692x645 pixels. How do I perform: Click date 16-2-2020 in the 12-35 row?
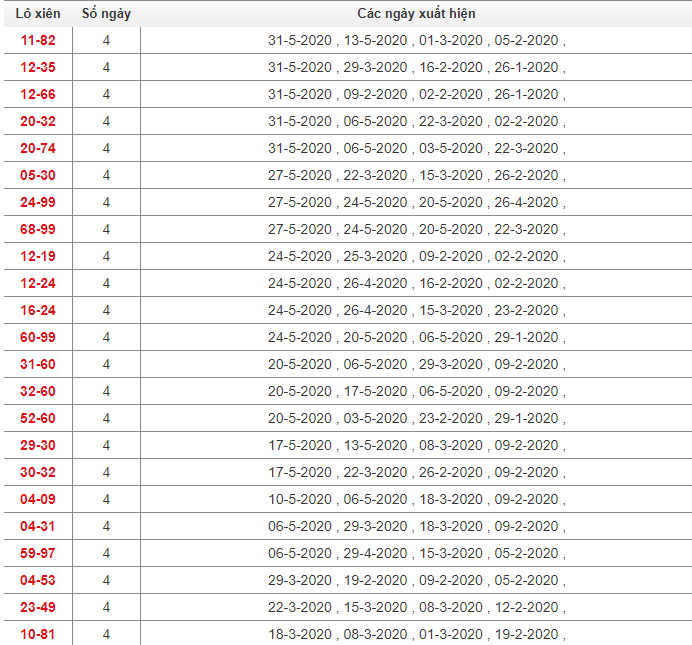coord(451,68)
